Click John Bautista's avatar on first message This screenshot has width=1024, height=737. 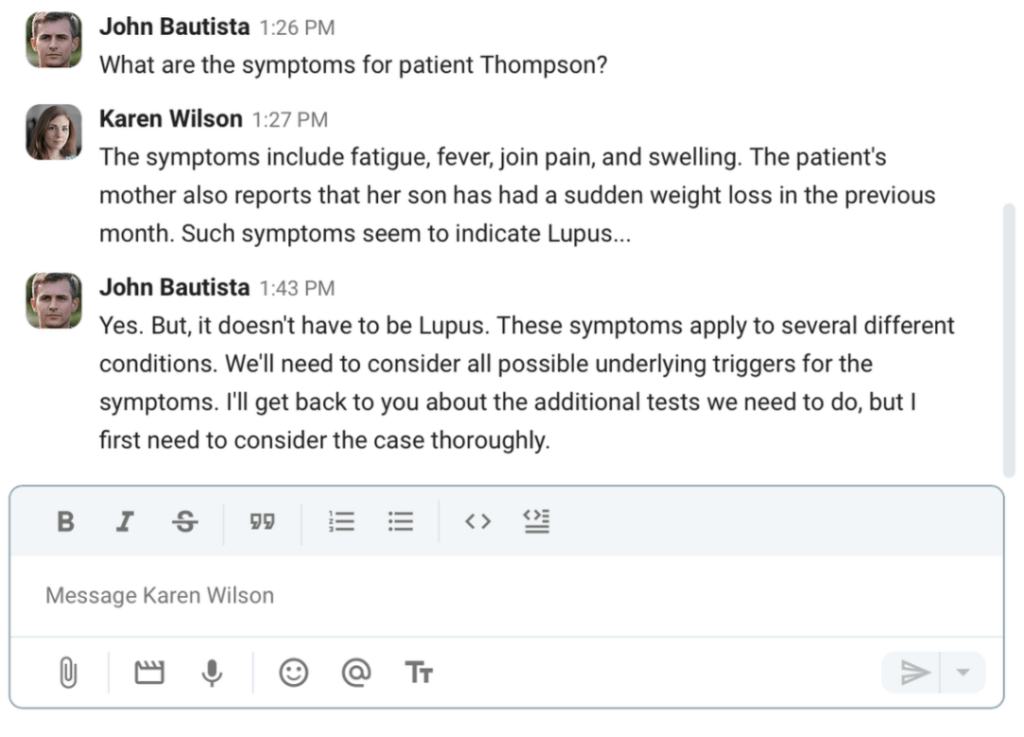pyautogui.click(x=54, y=41)
